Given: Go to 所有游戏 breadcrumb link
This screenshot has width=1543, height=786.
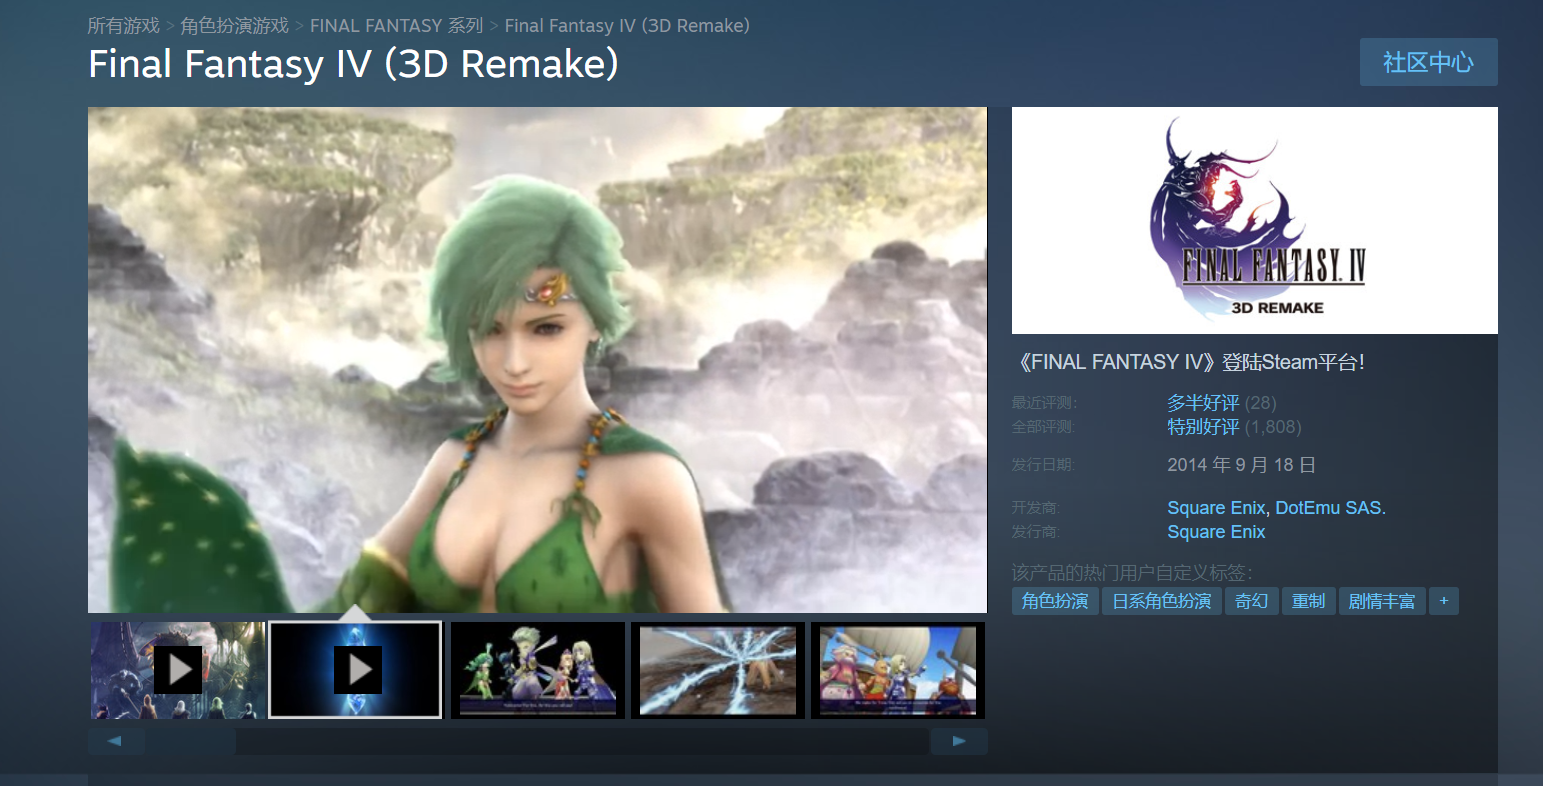Looking at the screenshot, I should click(x=123, y=26).
